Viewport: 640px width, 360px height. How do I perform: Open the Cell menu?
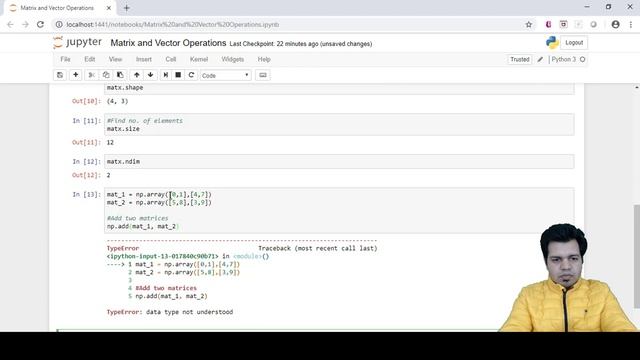click(x=171, y=60)
